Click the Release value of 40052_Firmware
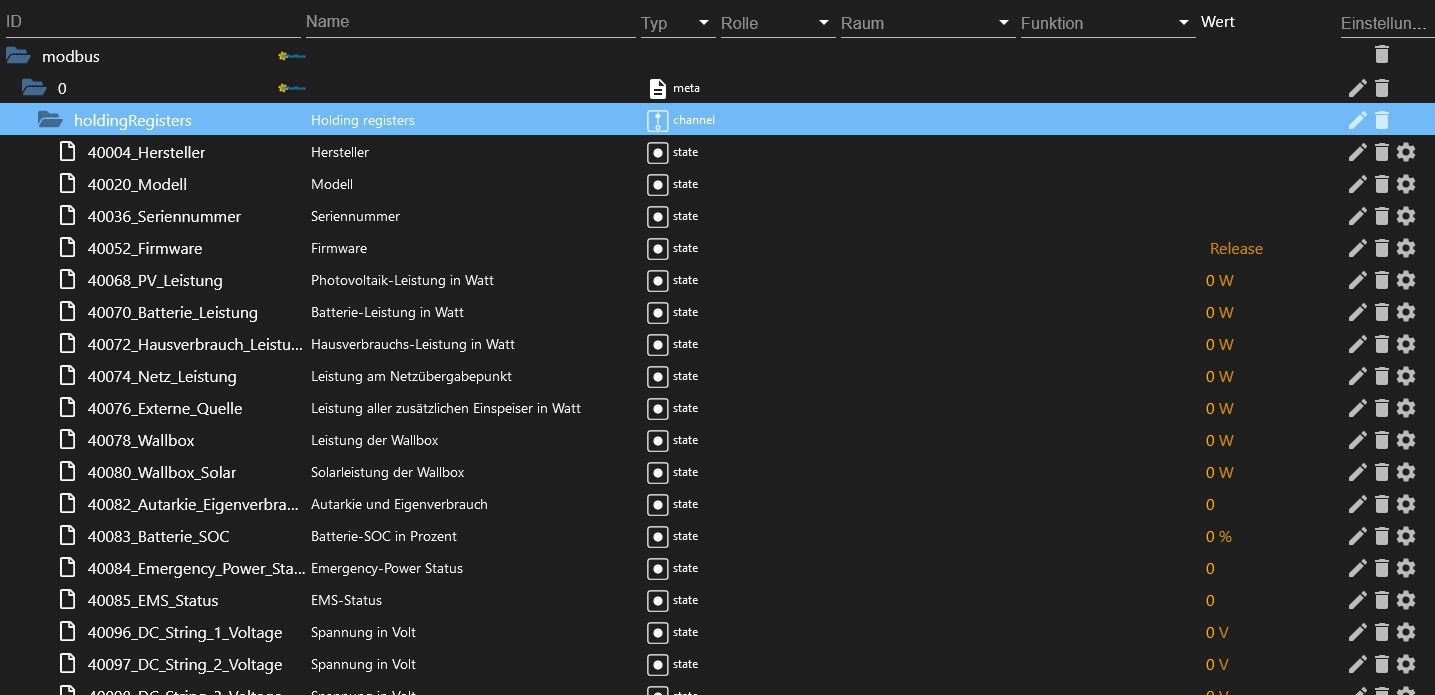The height and width of the screenshot is (695, 1435). [1236, 248]
